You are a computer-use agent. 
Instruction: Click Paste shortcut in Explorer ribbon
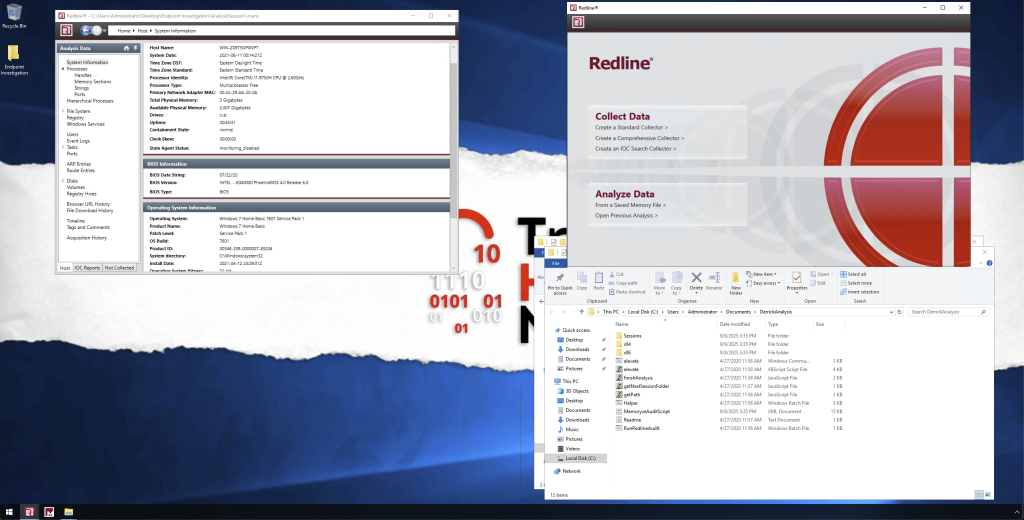[x=627, y=292]
